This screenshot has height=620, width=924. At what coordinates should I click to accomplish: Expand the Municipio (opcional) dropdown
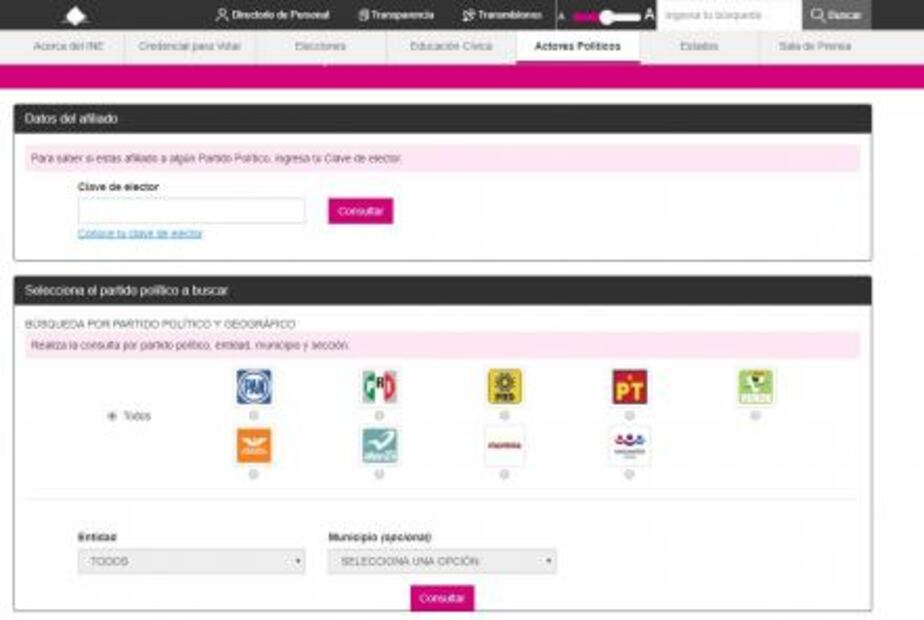[441, 562]
